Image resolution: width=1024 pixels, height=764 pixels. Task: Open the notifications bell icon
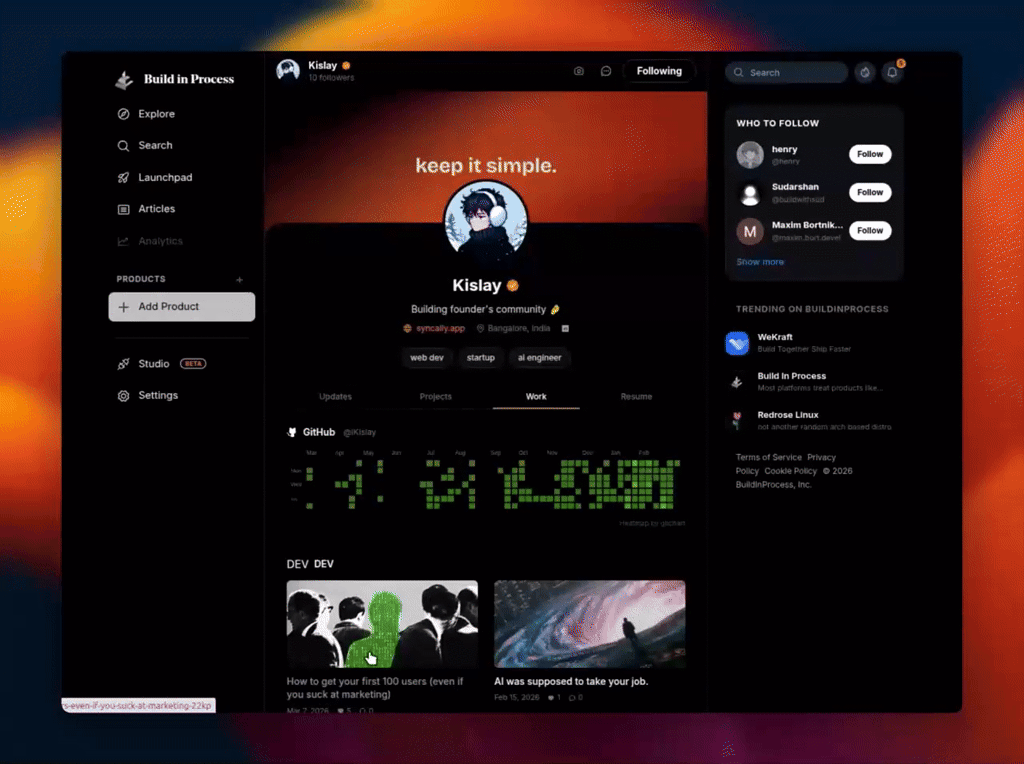pos(892,72)
